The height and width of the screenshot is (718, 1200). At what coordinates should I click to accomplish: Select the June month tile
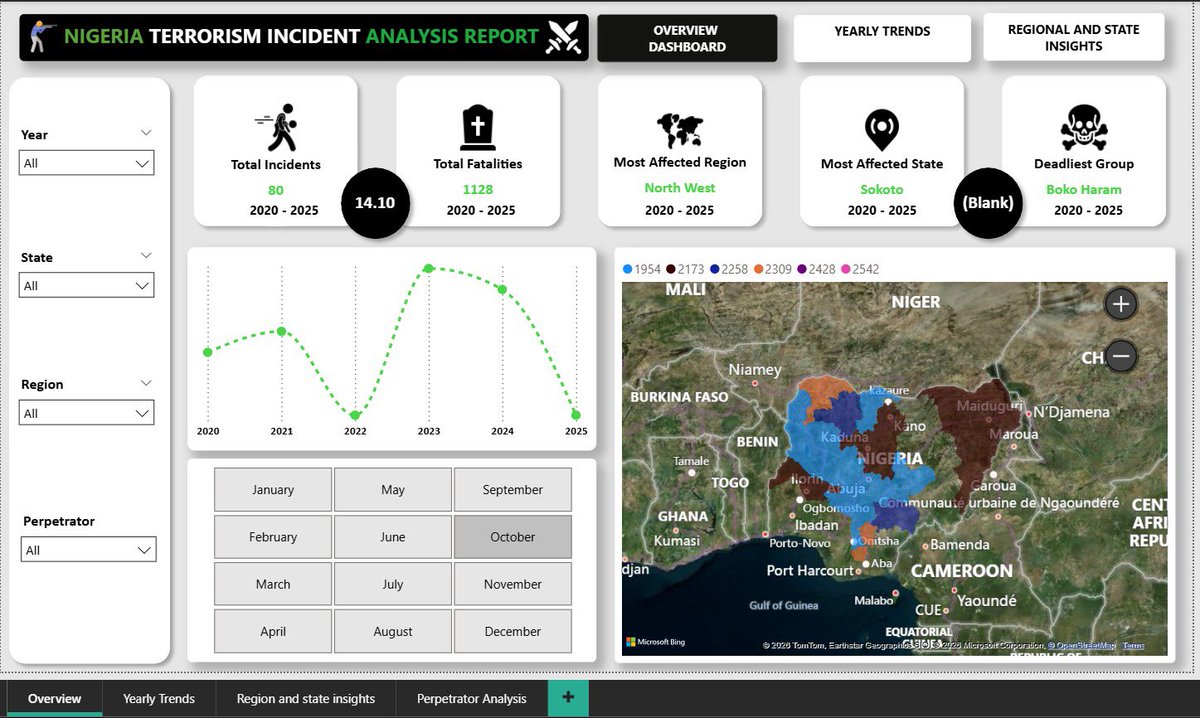click(x=393, y=537)
